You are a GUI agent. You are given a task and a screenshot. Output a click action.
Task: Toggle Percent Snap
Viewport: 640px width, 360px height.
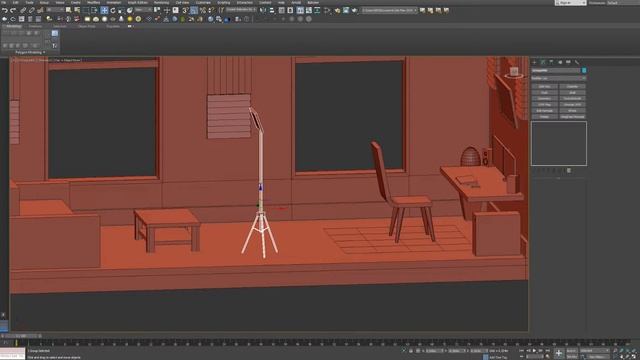click(x=203, y=10)
